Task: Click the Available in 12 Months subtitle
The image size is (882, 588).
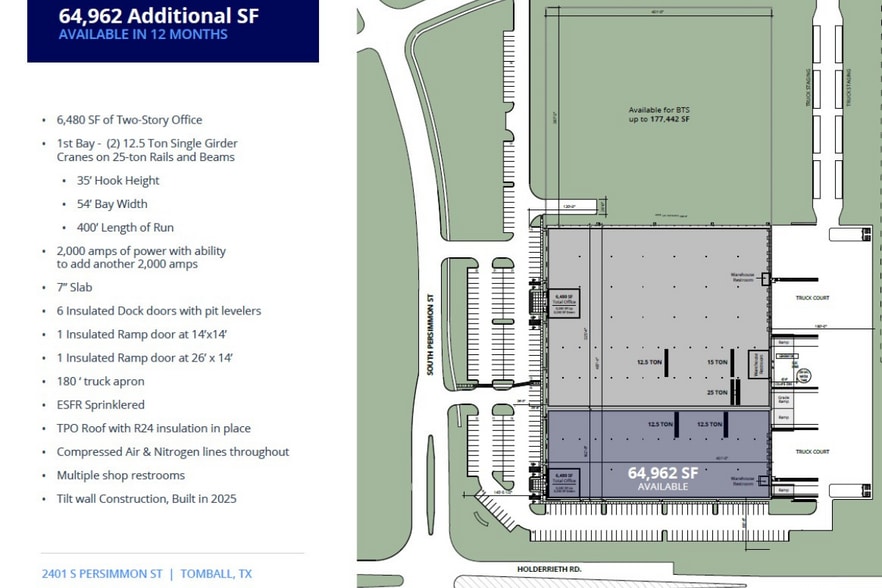Action: click(143, 35)
